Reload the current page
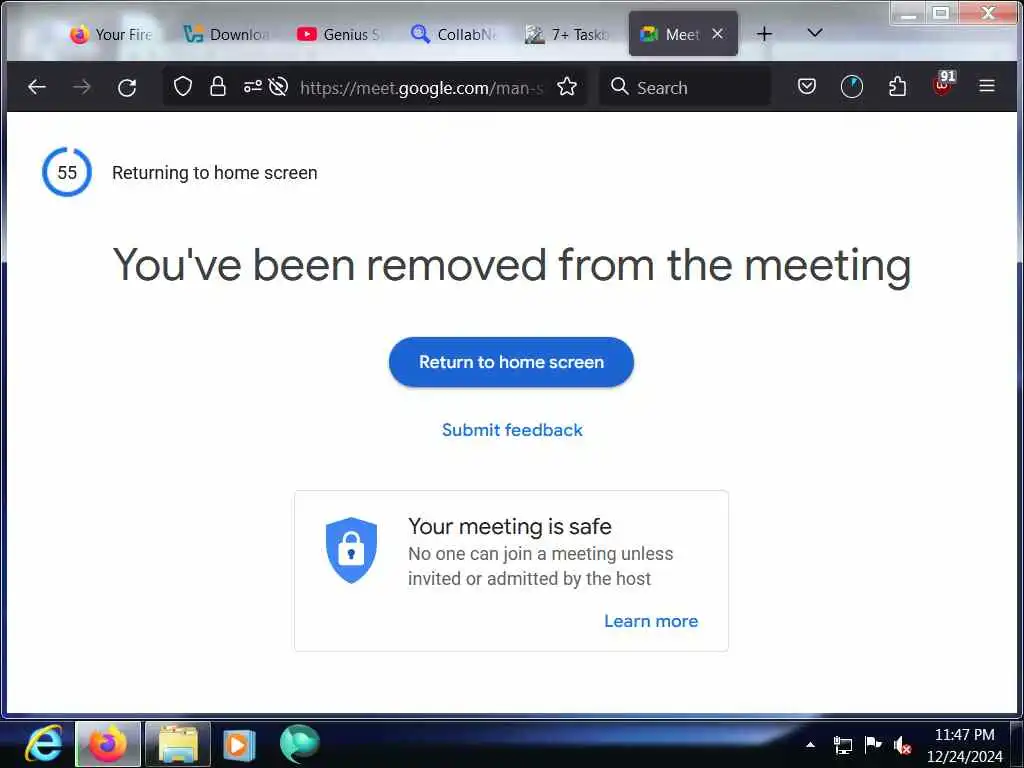Viewport: 1024px width, 768px height. (x=127, y=87)
